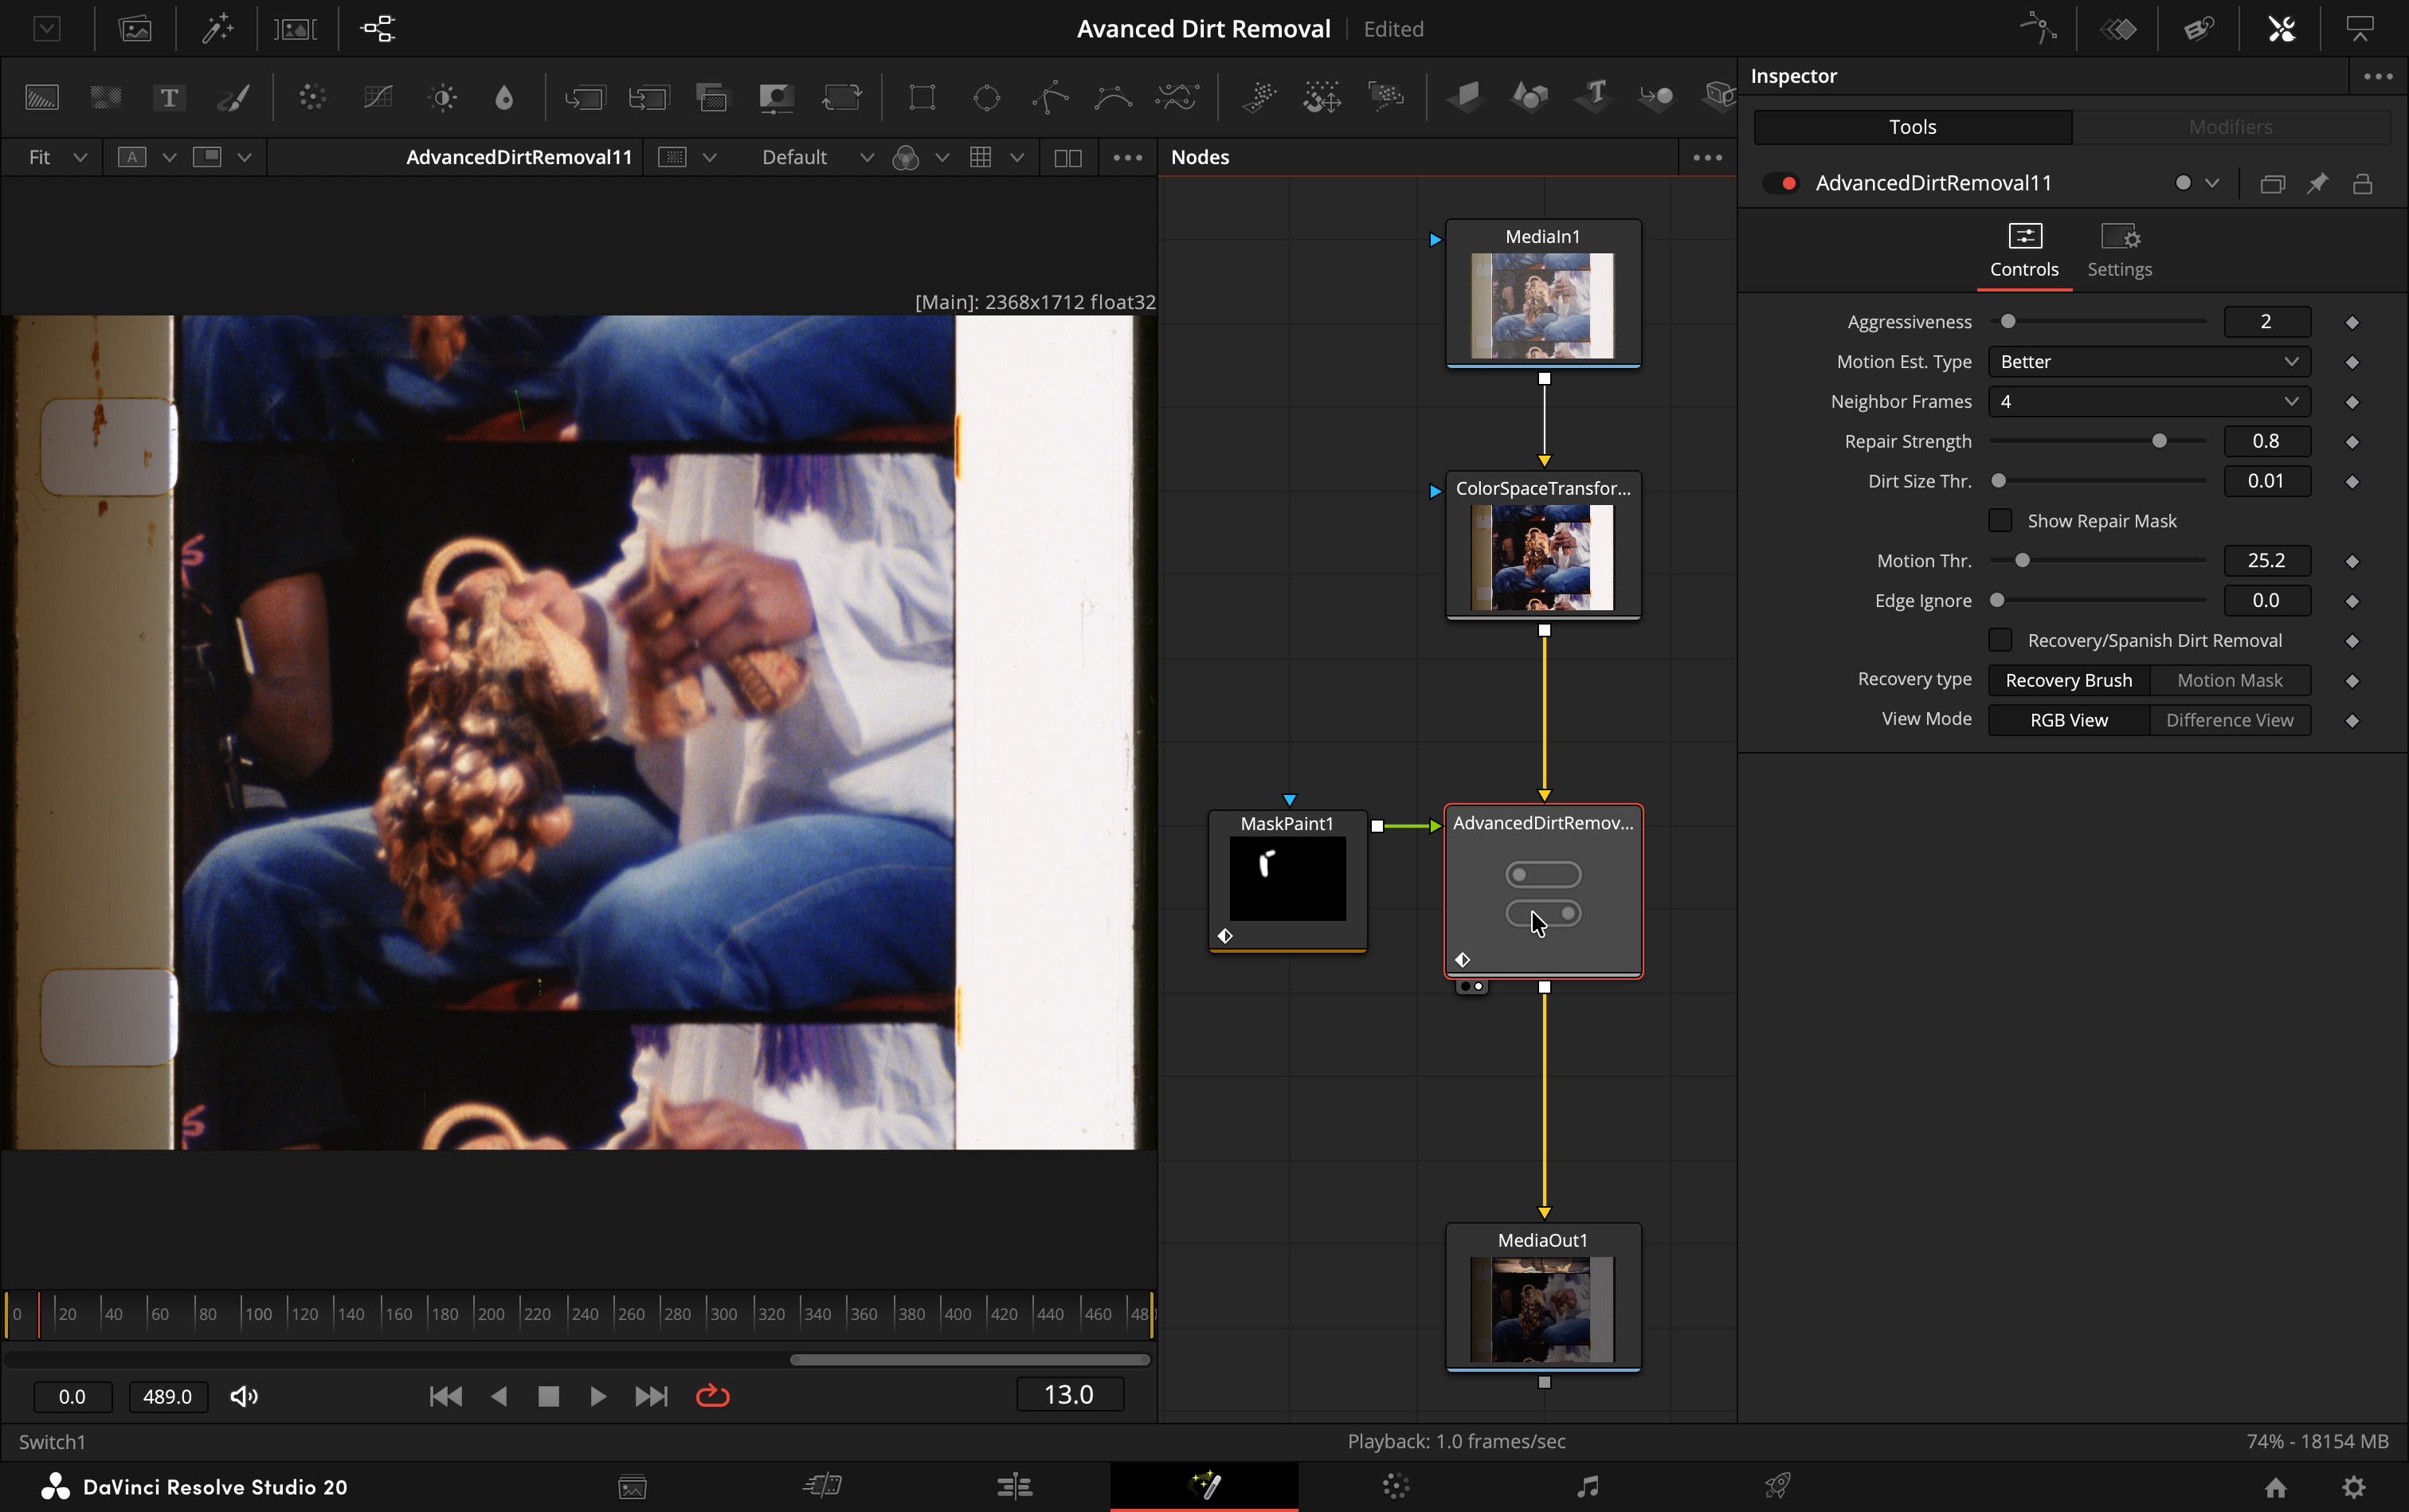
Task: Switch to the Settings tab
Action: (x=2119, y=251)
